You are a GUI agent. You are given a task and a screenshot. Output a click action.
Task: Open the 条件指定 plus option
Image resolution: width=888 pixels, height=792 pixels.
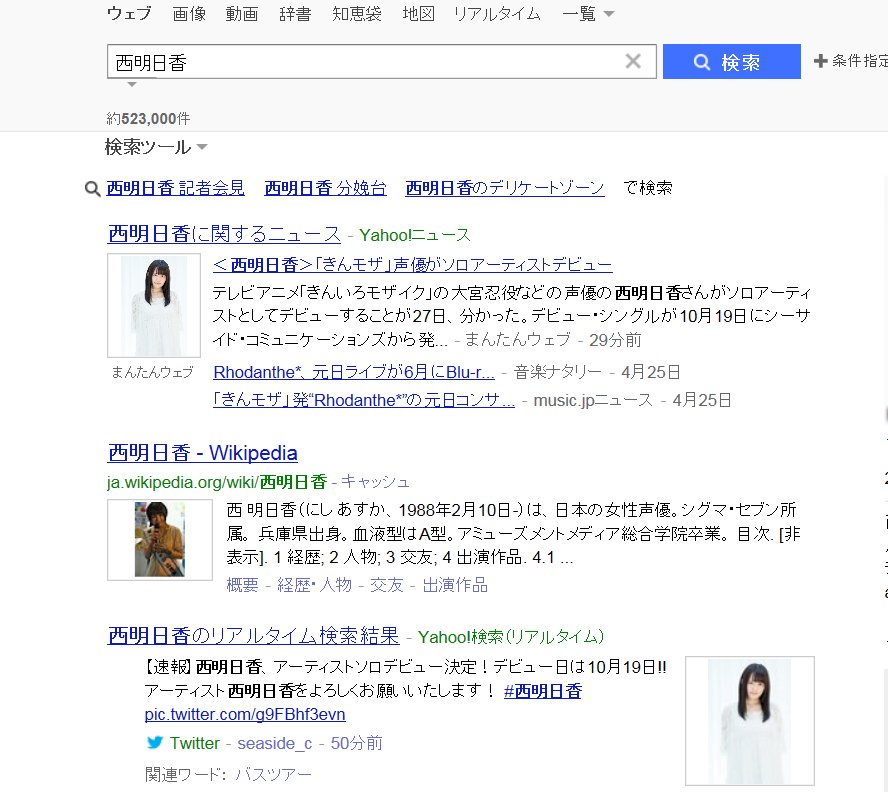tap(851, 61)
